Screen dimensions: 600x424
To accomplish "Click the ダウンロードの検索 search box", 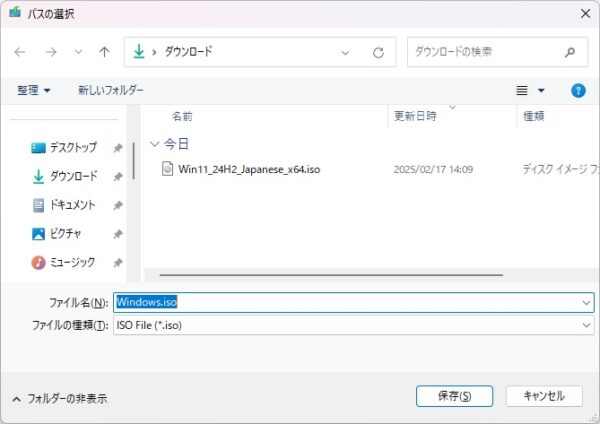I will (497, 52).
